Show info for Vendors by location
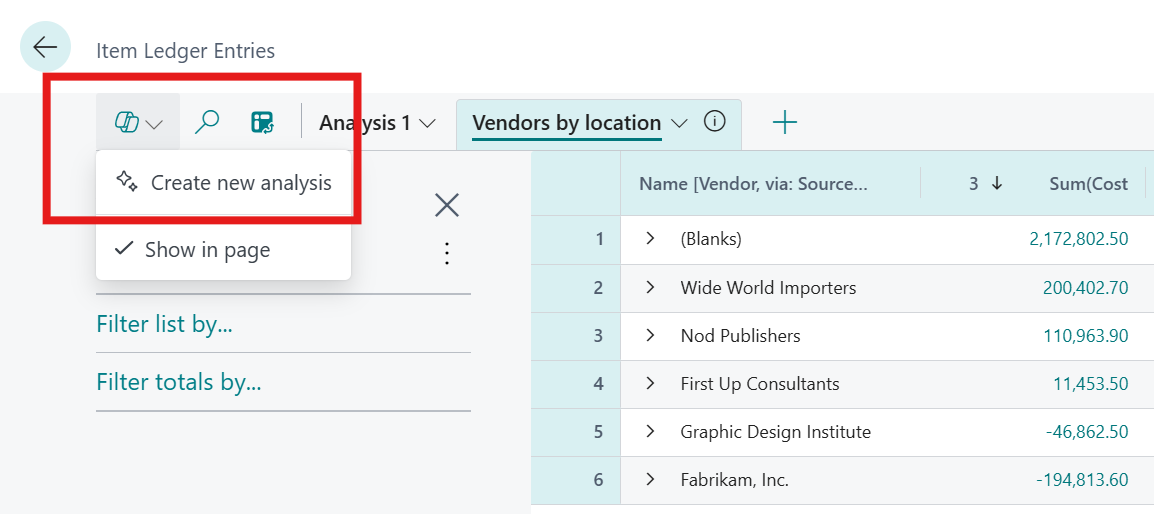This screenshot has height=514, width=1154. click(715, 122)
